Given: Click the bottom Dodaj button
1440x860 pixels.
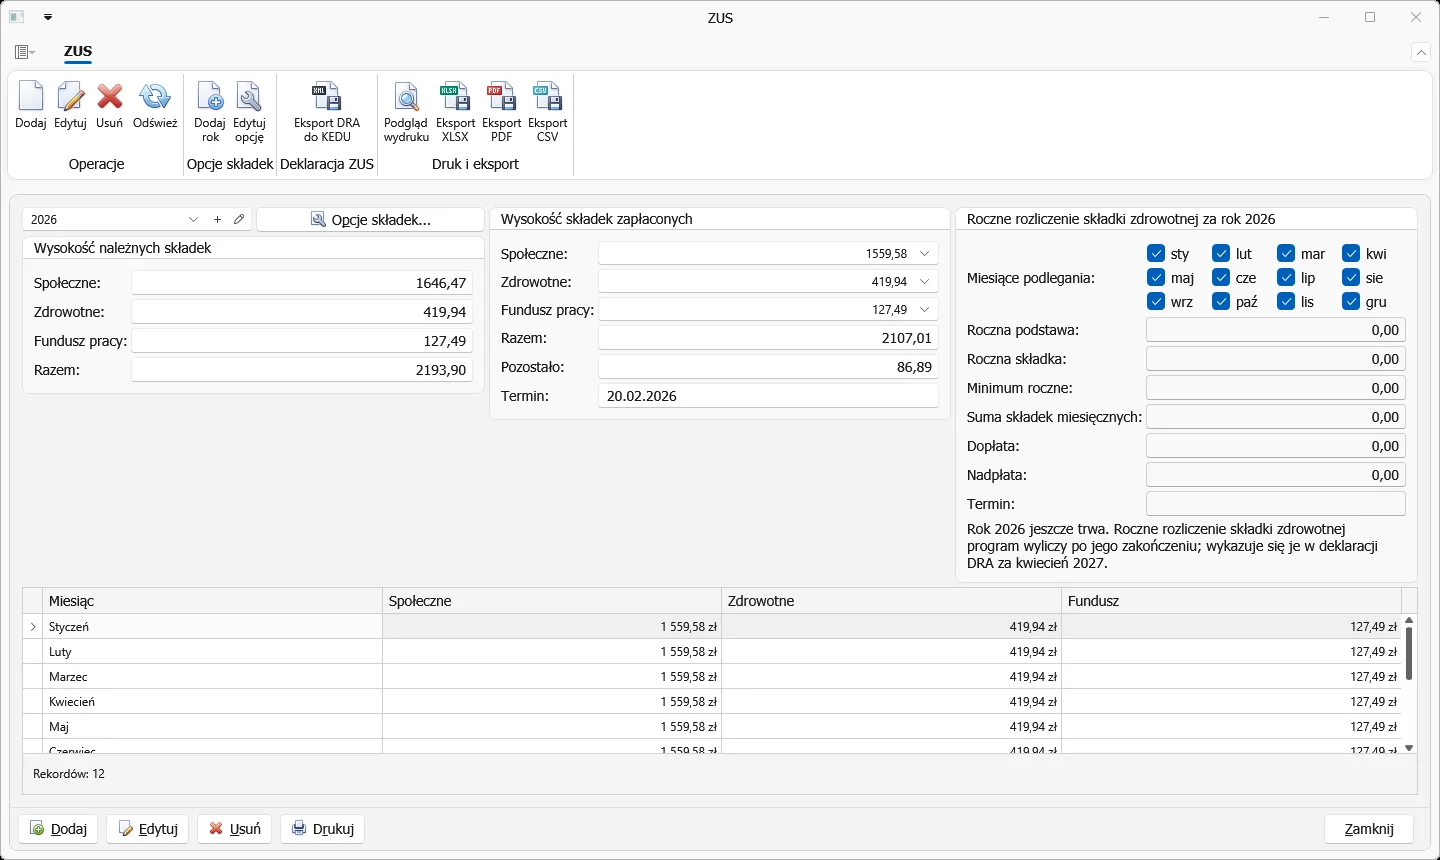Looking at the screenshot, I should tap(58, 829).
